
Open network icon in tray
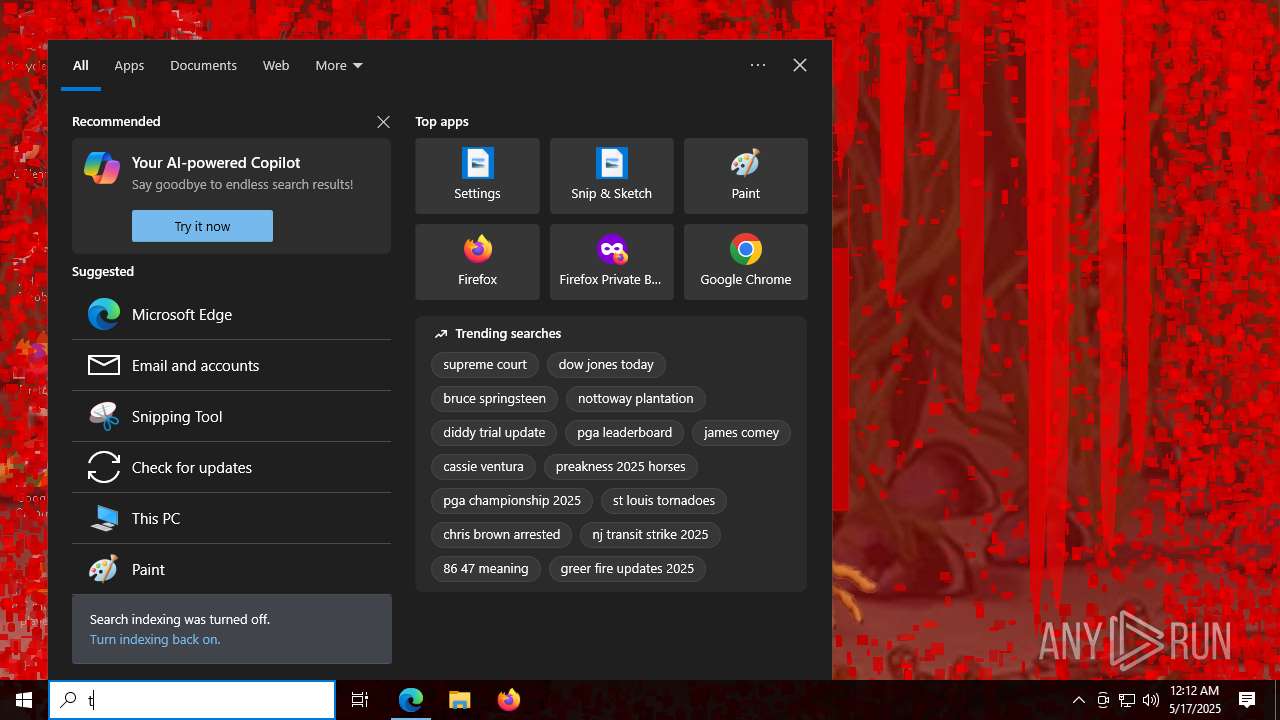(x=1127, y=700)
